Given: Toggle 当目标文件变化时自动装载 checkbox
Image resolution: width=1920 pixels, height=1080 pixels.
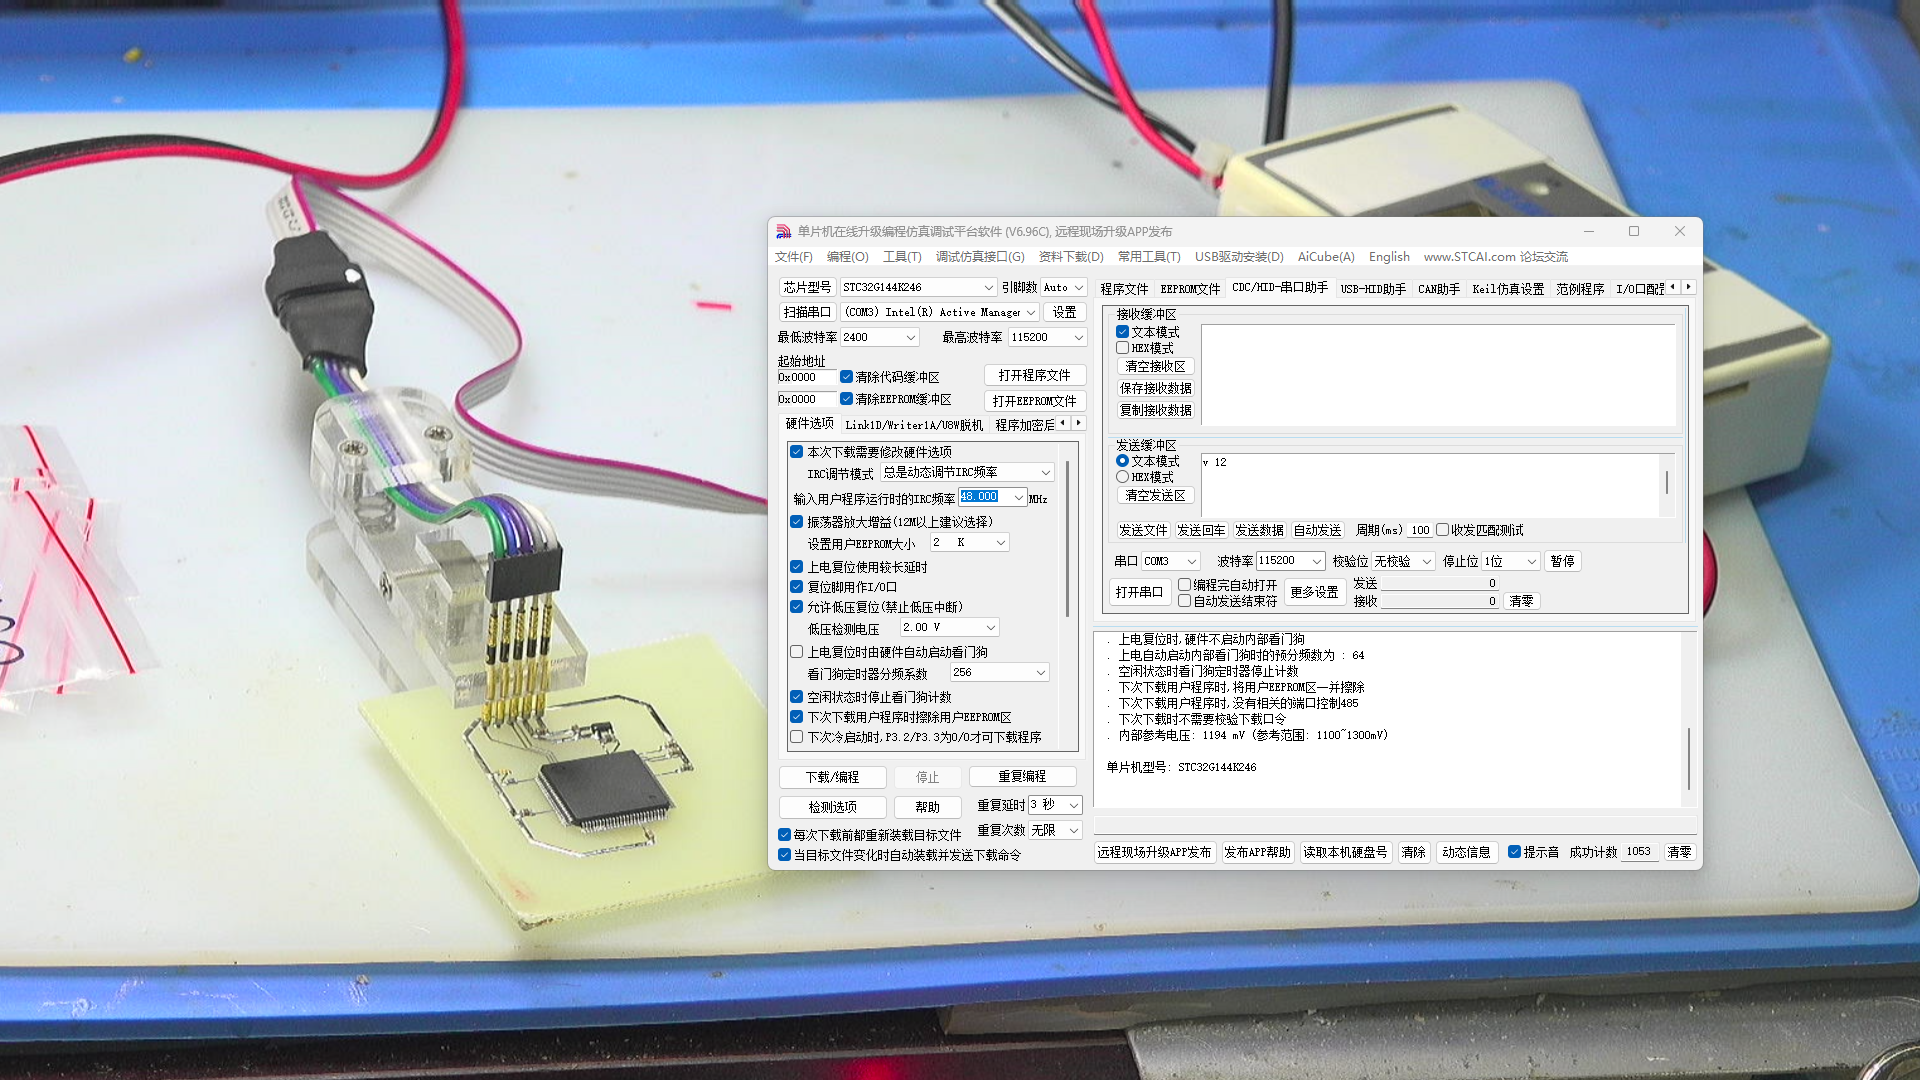Looking at the screenshot, I should pos(784,855).
